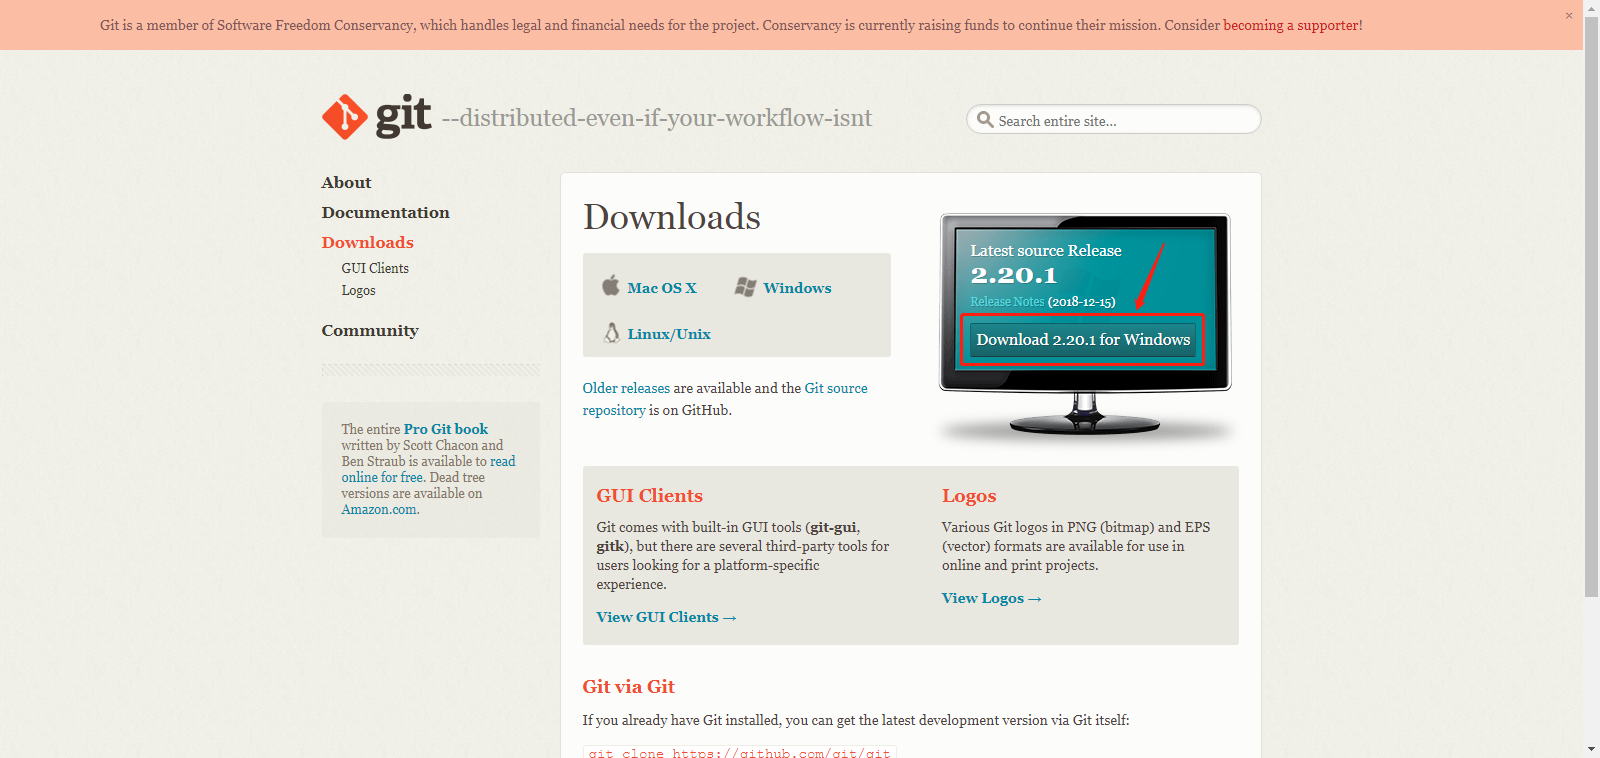
Task: Open Logos sidebar sub-item
Action: (x=358, y=290)
